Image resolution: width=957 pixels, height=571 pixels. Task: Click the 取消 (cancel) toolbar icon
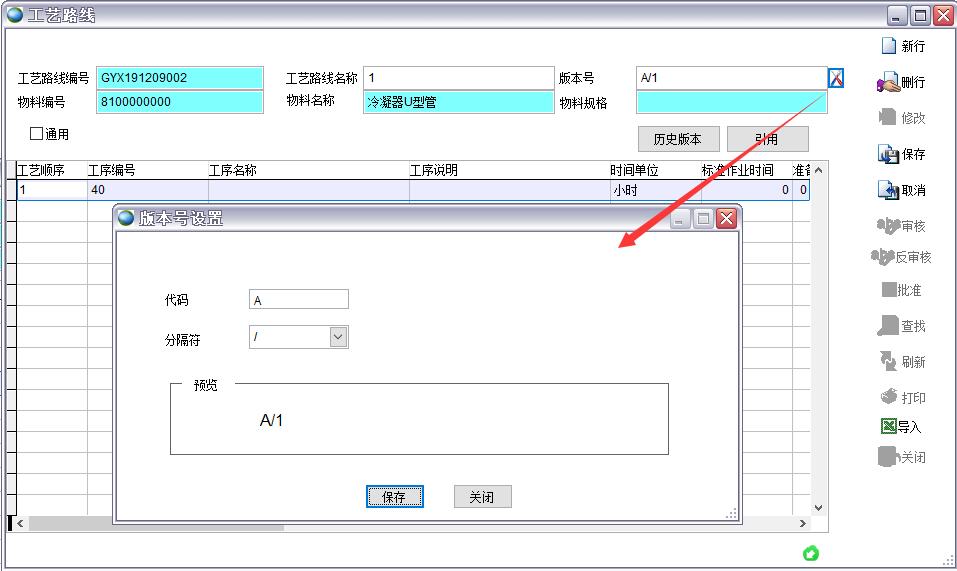click(887, 190)
